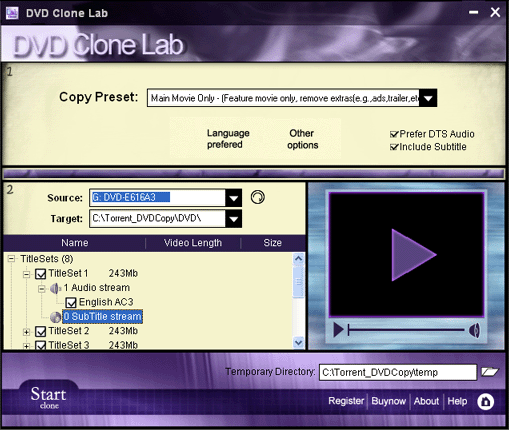509x430 pixels.
Task: Click the preview playback seek slider
Action: click(x=406, y=330)
